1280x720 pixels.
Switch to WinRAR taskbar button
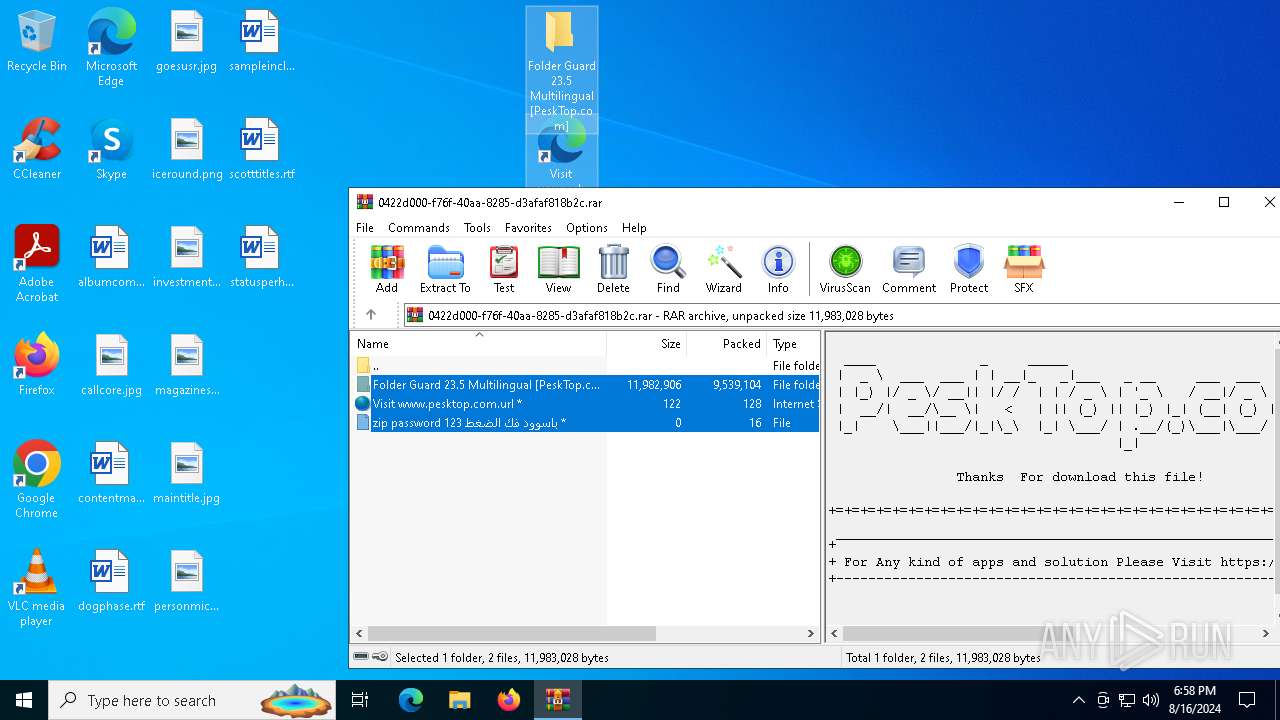[557, 700]
